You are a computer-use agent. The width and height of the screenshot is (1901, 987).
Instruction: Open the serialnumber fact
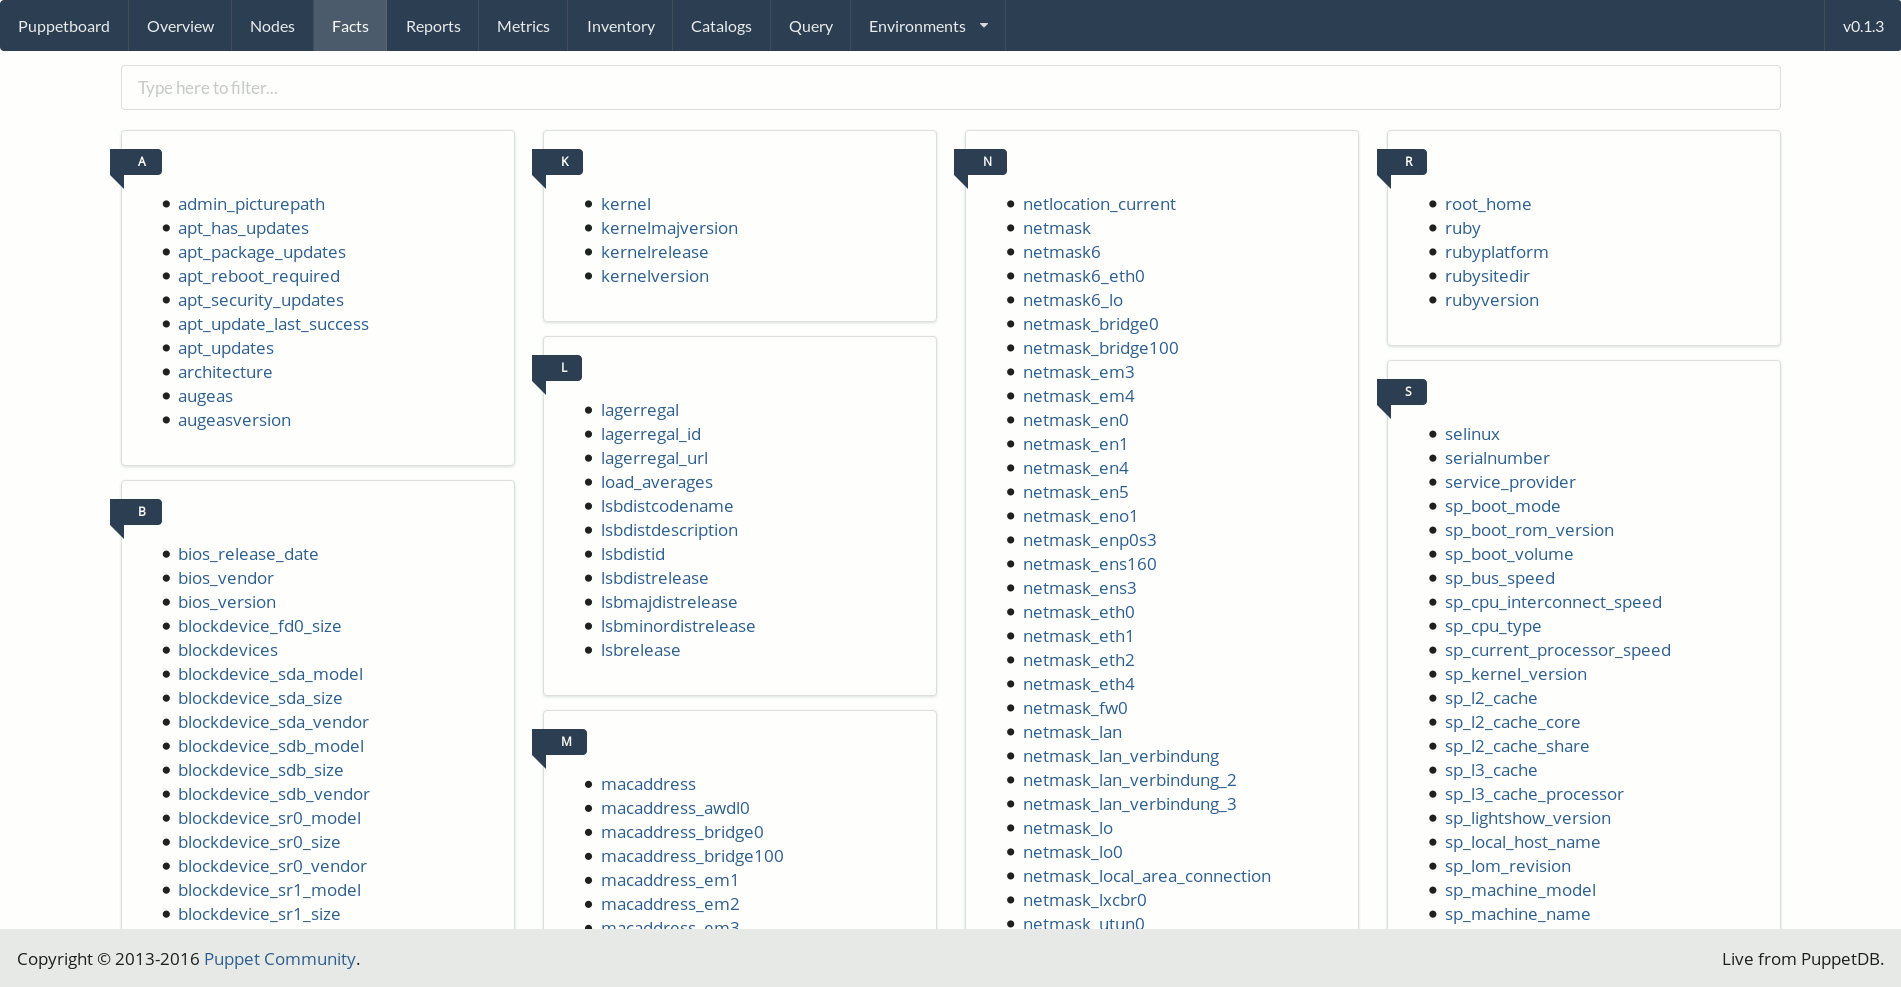(x=1496, y=458)
